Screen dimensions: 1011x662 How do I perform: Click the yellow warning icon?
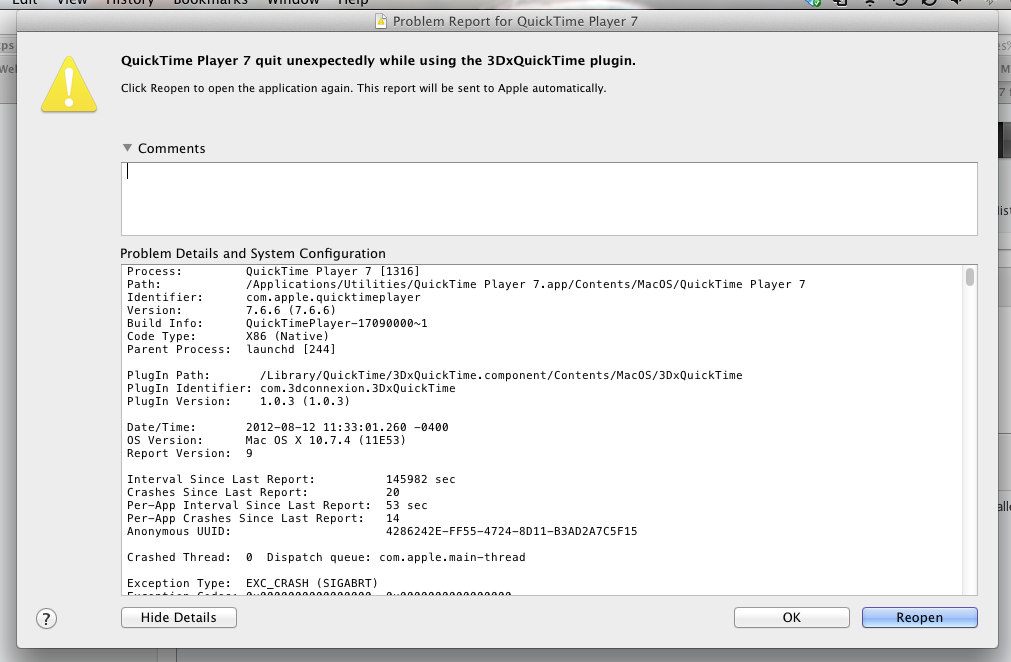point(69,84)
